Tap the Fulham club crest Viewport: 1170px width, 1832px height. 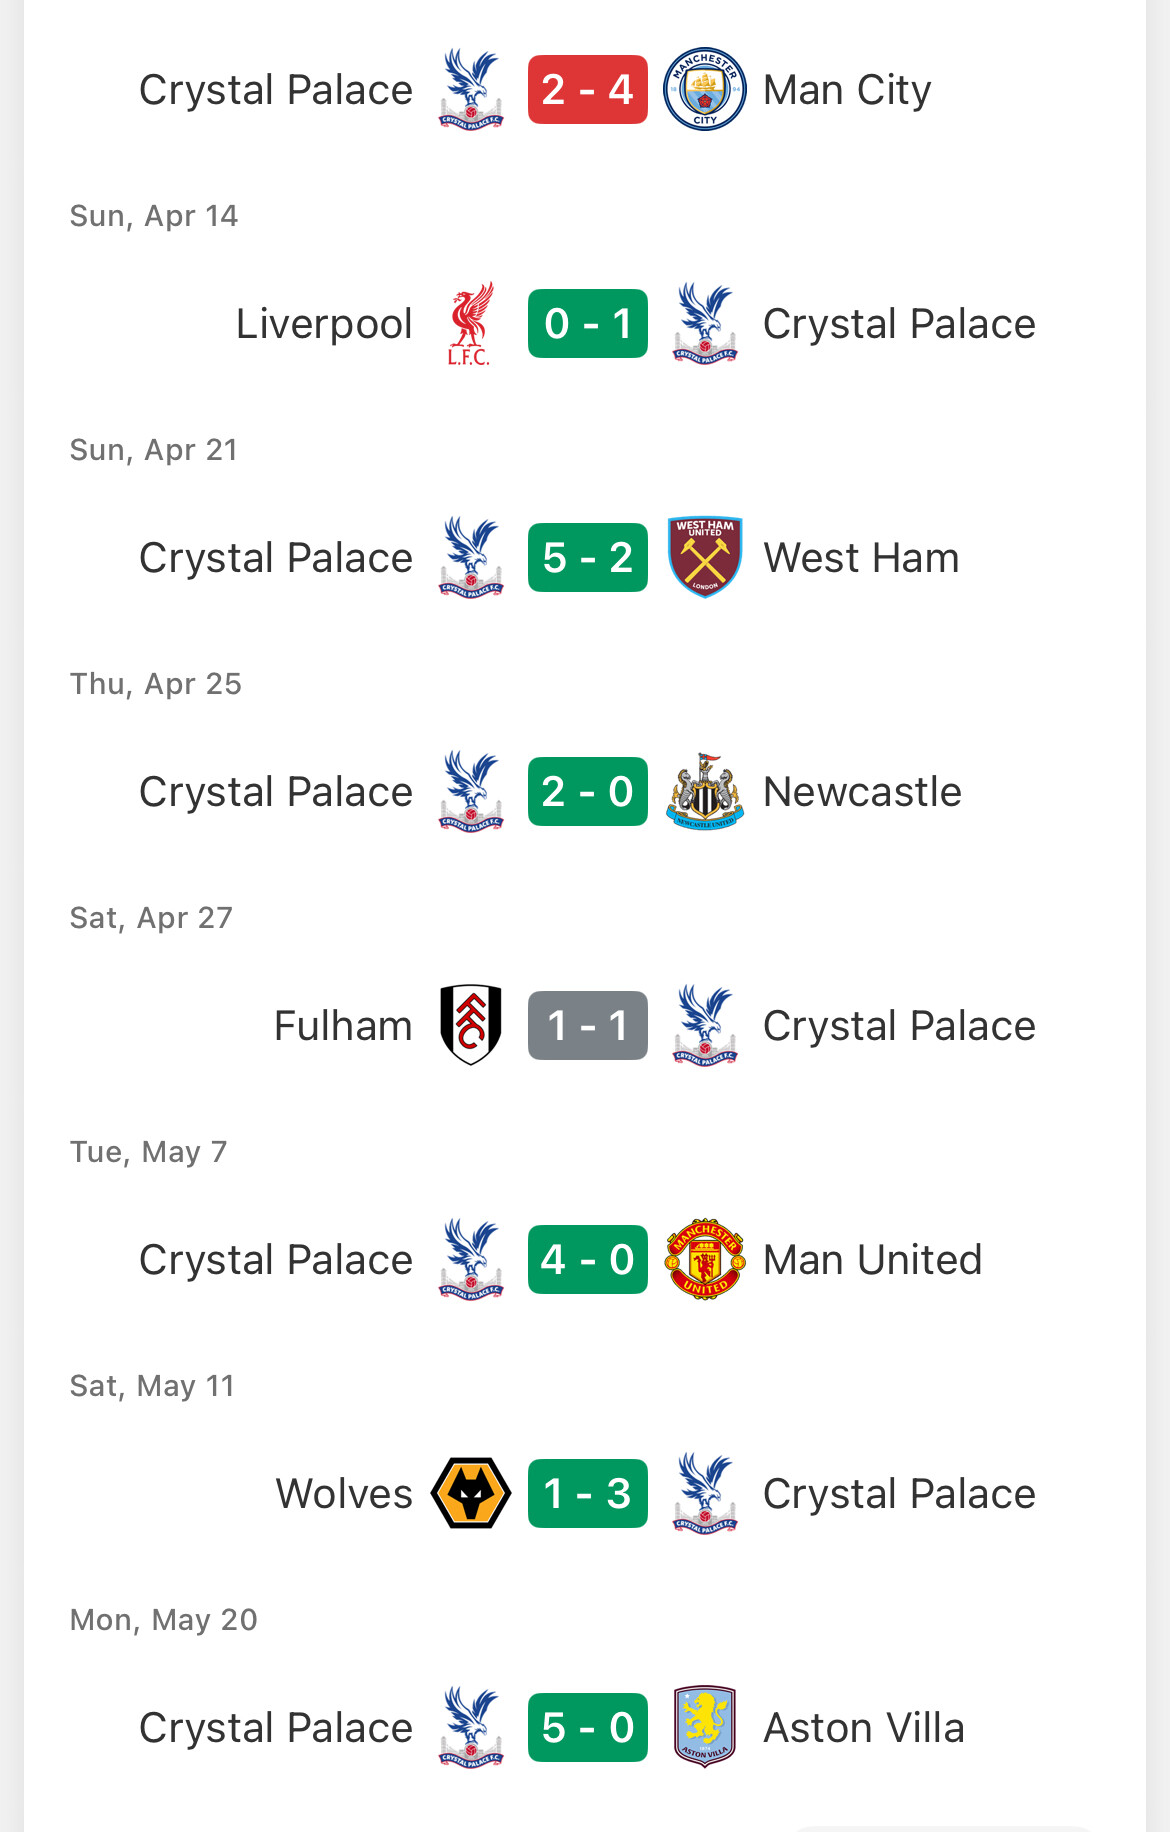(470, 1026)
